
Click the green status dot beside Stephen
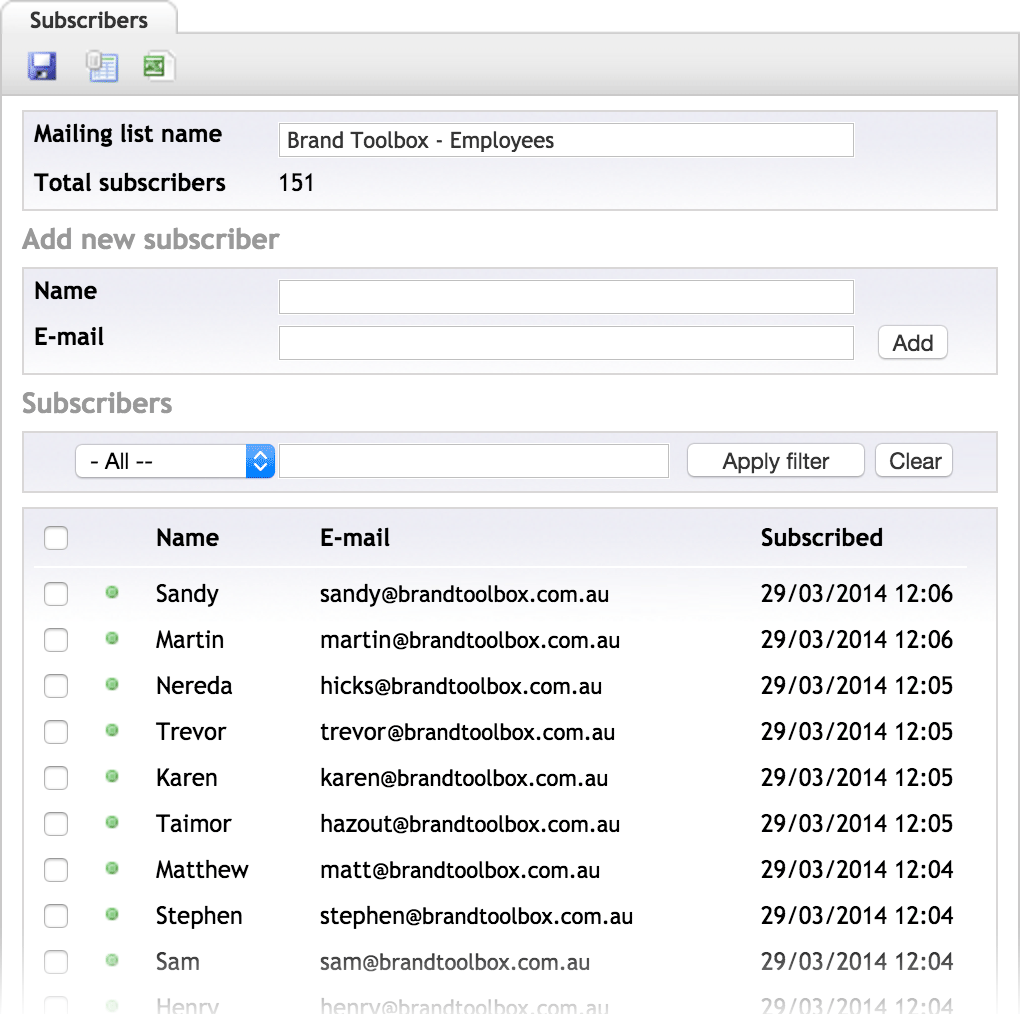[x=112, y=915]
